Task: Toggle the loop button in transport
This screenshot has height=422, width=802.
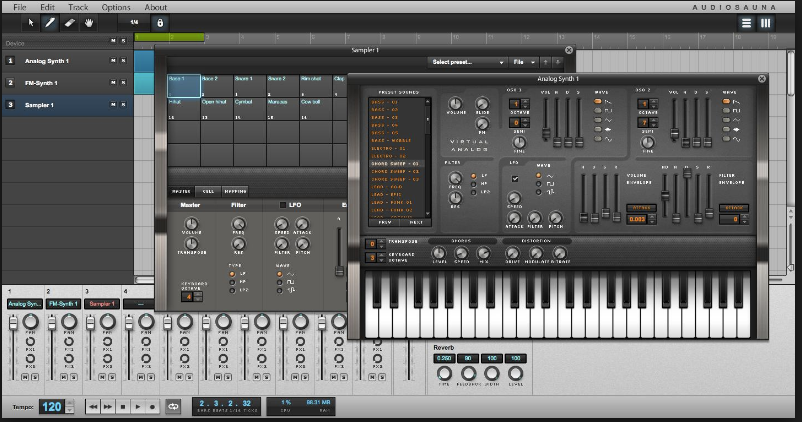Action: 173,407
